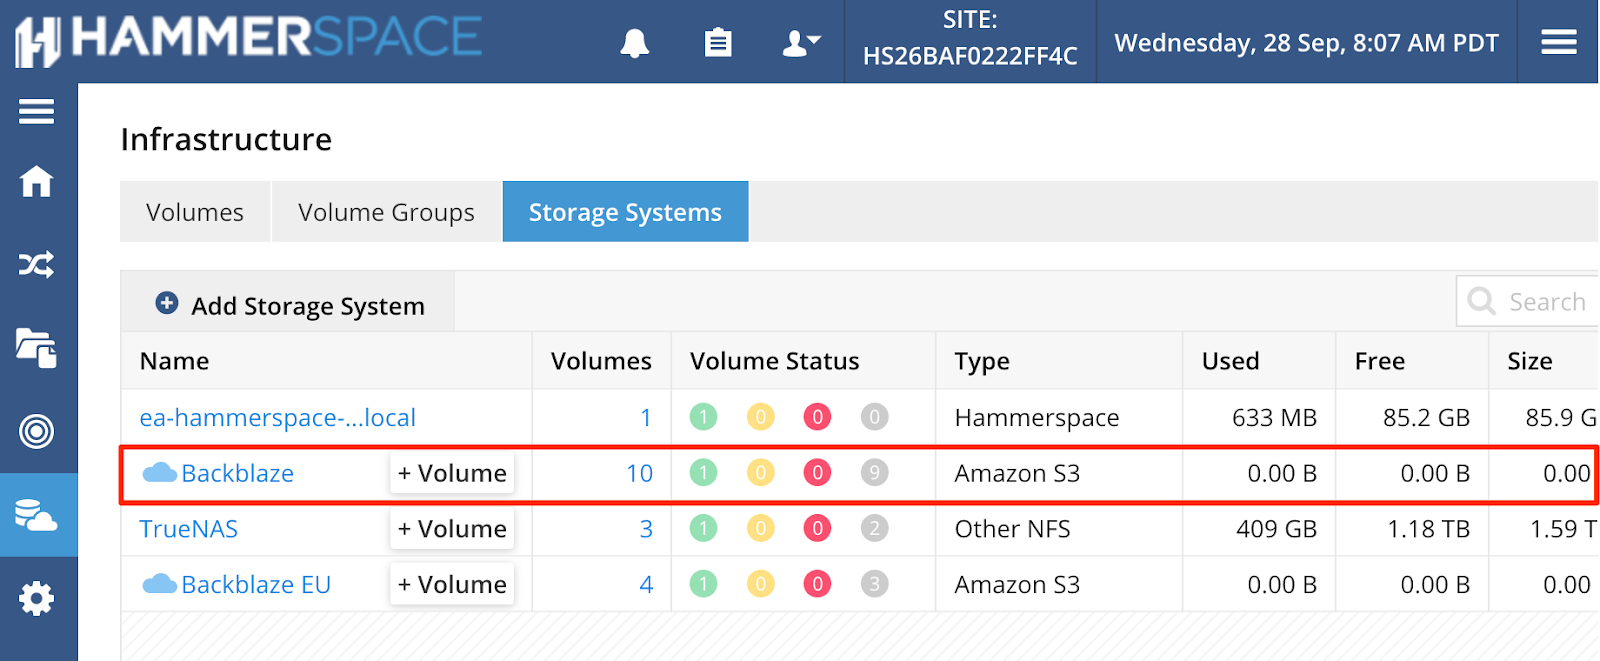The image size is (1600, 661).
Task: Click the SITE HS26BAF0222FF4C identifier
Action: (x=970, y=38)
